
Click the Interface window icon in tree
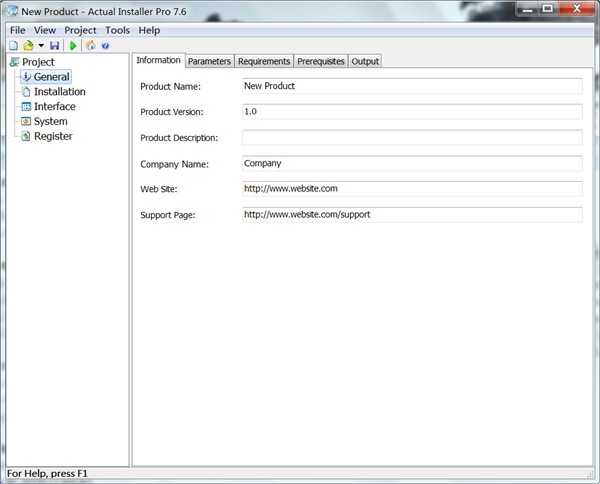pos(26,107)
